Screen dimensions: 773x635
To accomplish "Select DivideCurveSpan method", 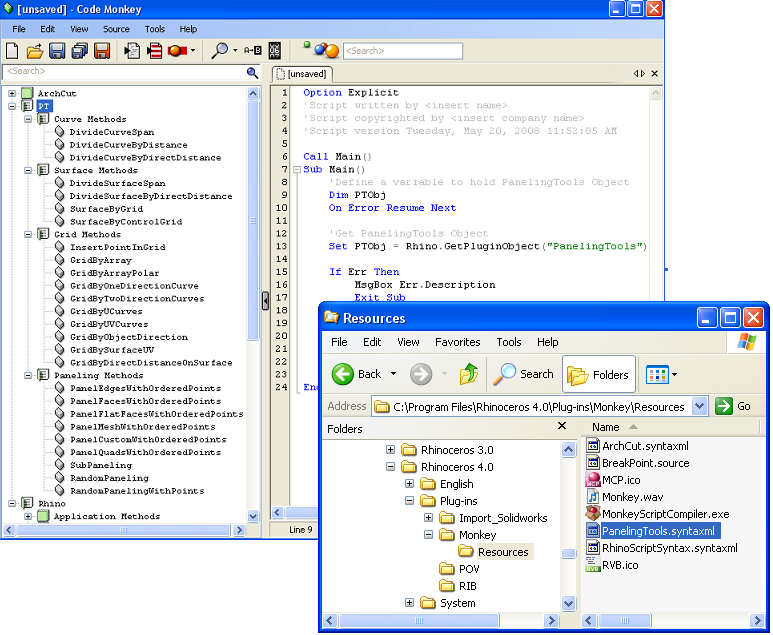I will pos(111,132).
